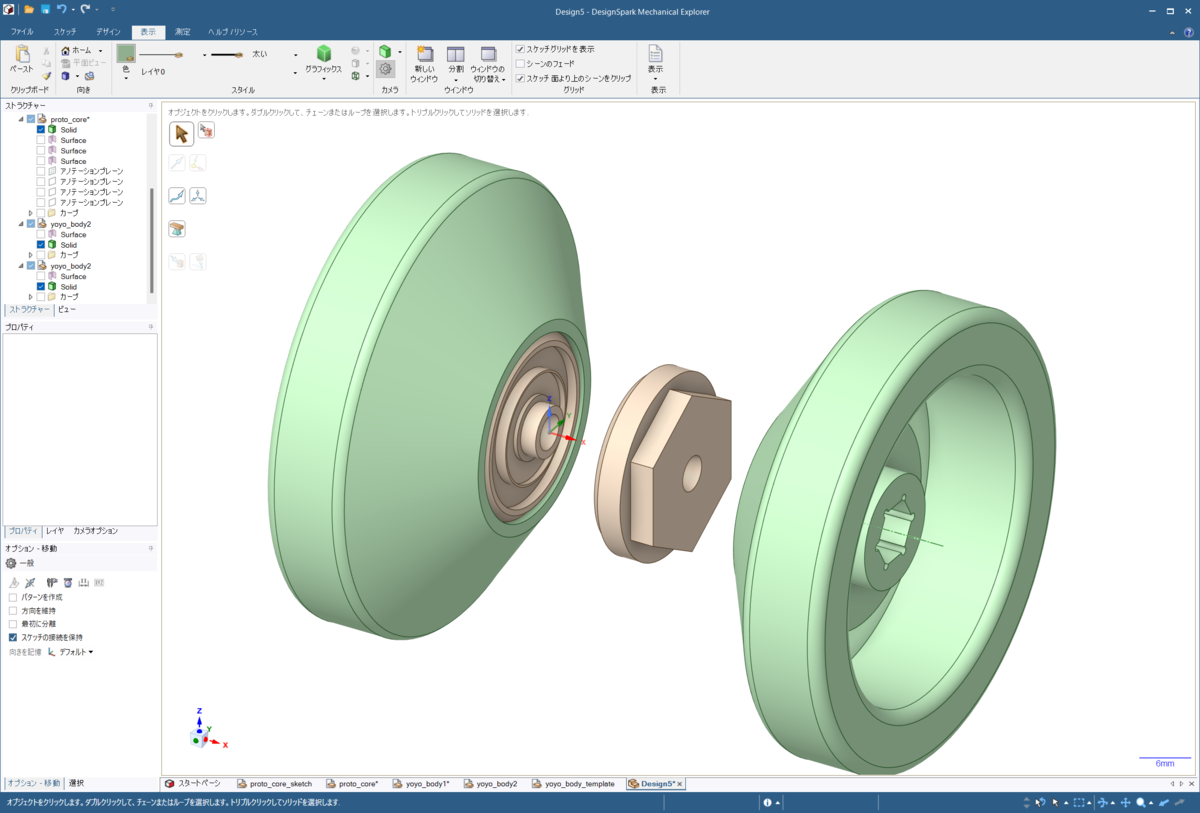Uncheck Keep Sketch Connectivity (スケッチの接続を保持)
This screenshot has height=813, width=1200.
click(x=13, y=637)
